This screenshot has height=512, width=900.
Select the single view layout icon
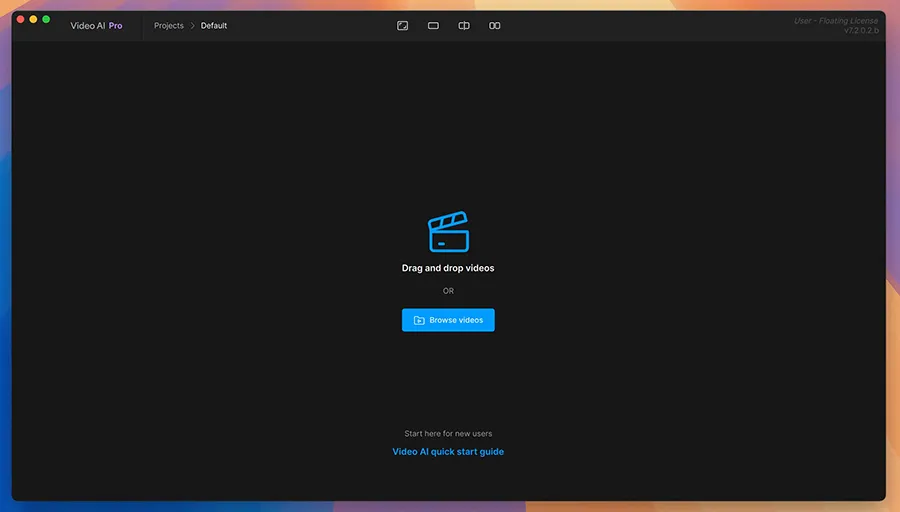(x=433, y=26)
